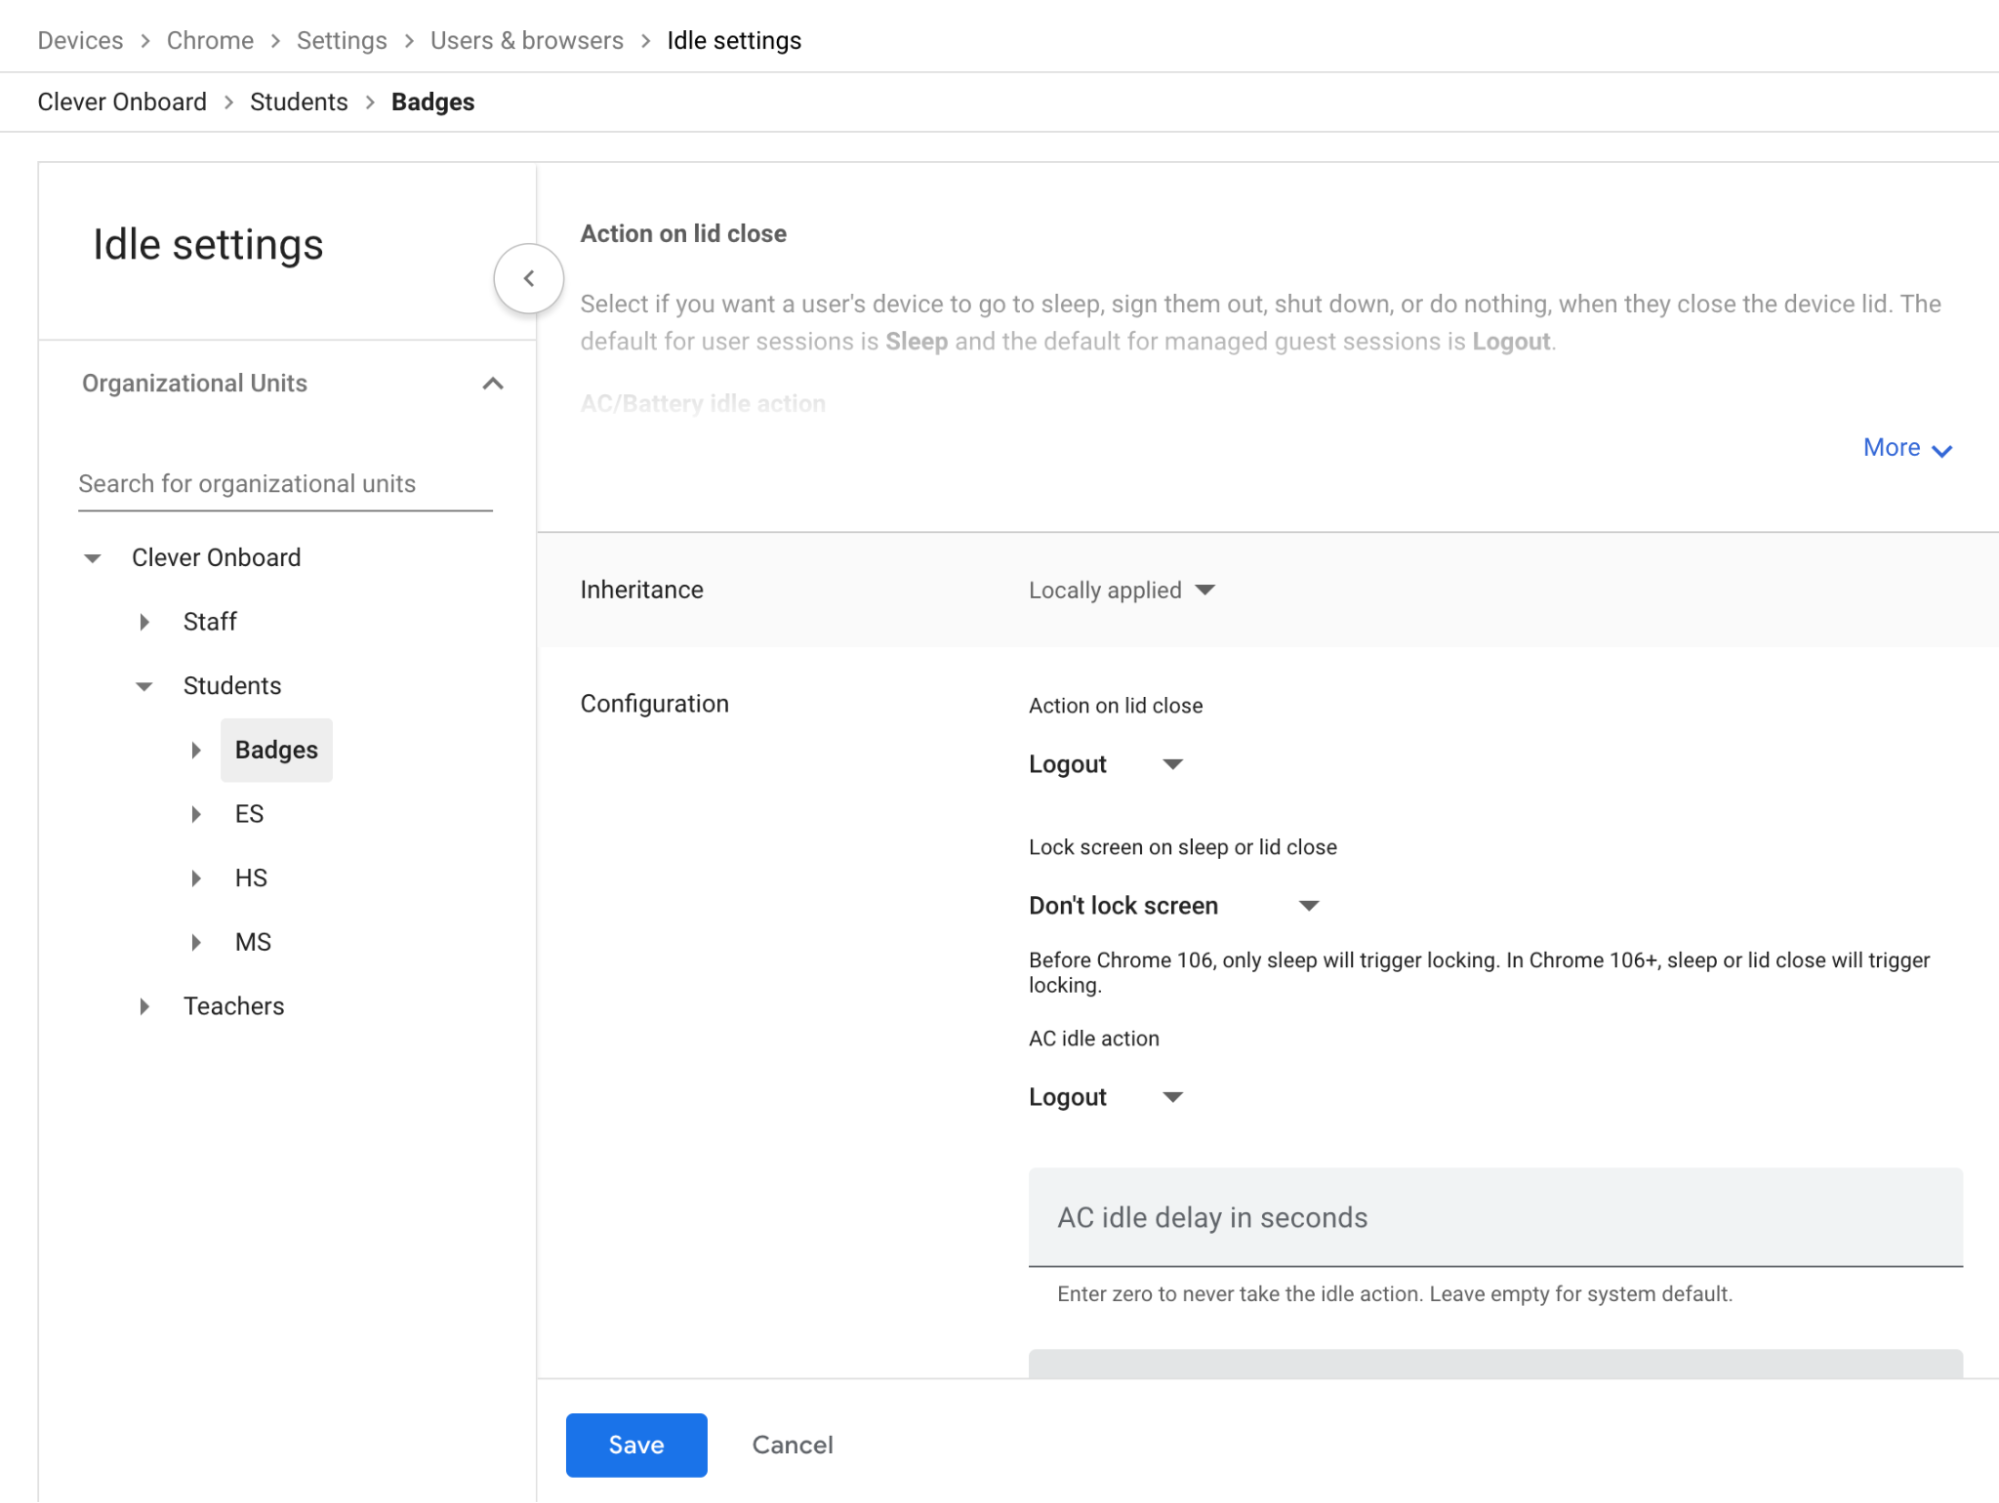Save the idle settings changes
The height and width of the screenshot is (1503, 1999).
click(x=635, y=1444)
